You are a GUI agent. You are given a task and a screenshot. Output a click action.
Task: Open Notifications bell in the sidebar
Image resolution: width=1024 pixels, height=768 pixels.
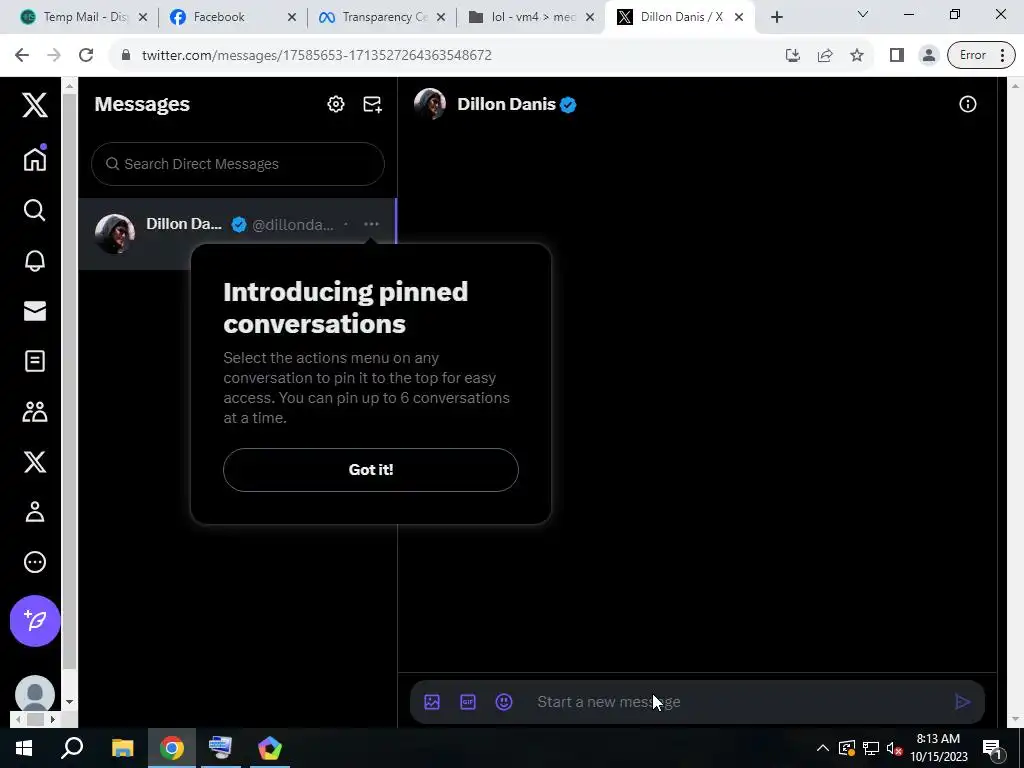coord(35,261)
